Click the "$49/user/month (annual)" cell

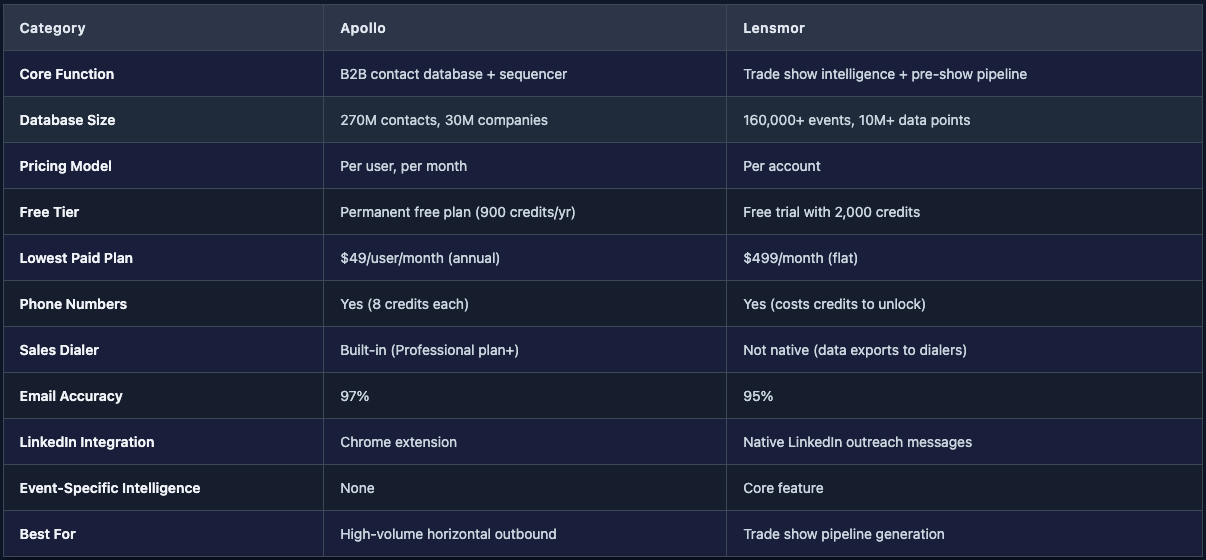coord(420,258)
